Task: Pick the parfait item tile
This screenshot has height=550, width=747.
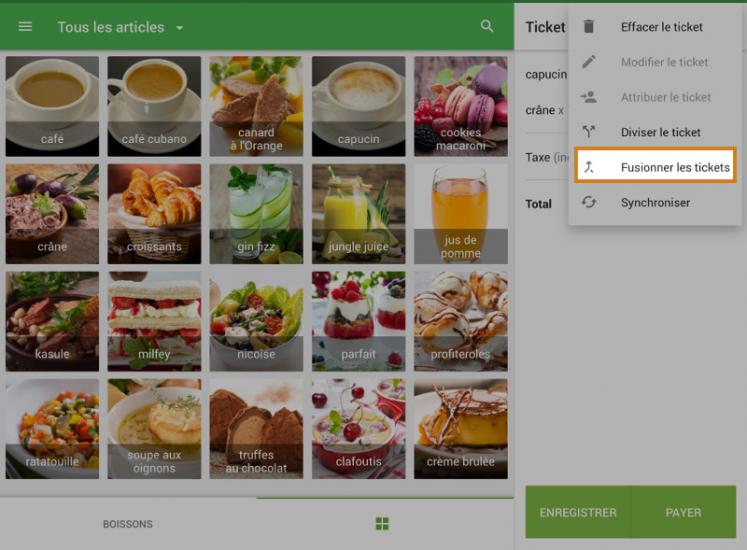Action: [x=359, y=321]
